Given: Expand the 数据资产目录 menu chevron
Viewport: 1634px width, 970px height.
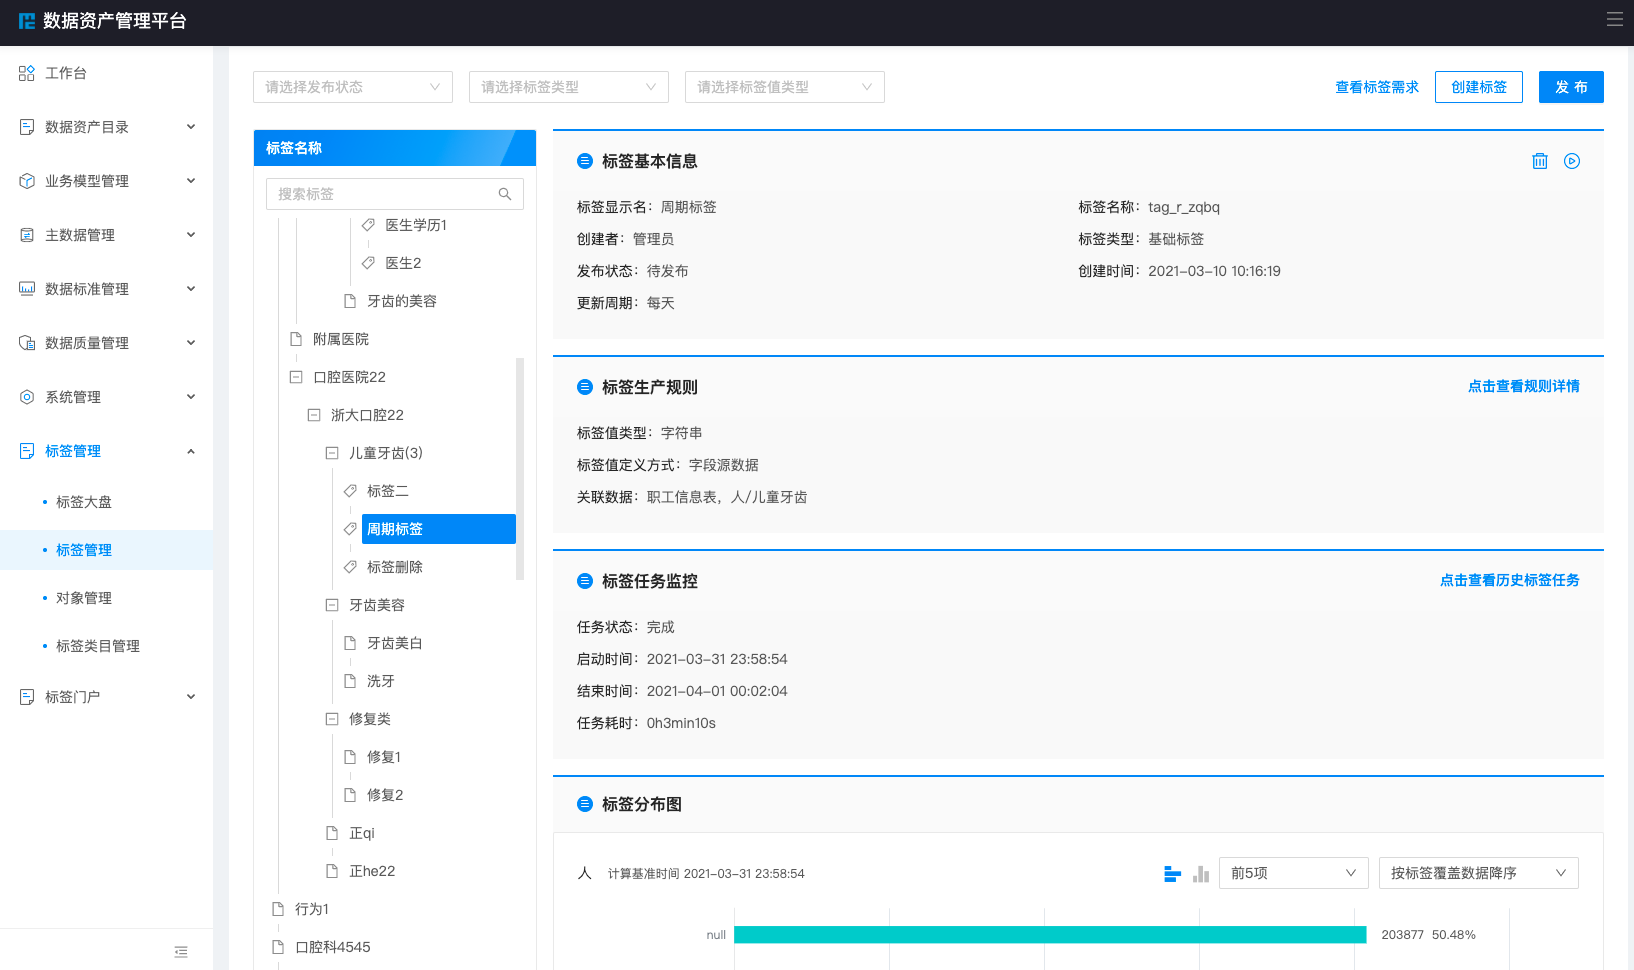Looking at the screenshot, I should [191, 127].
